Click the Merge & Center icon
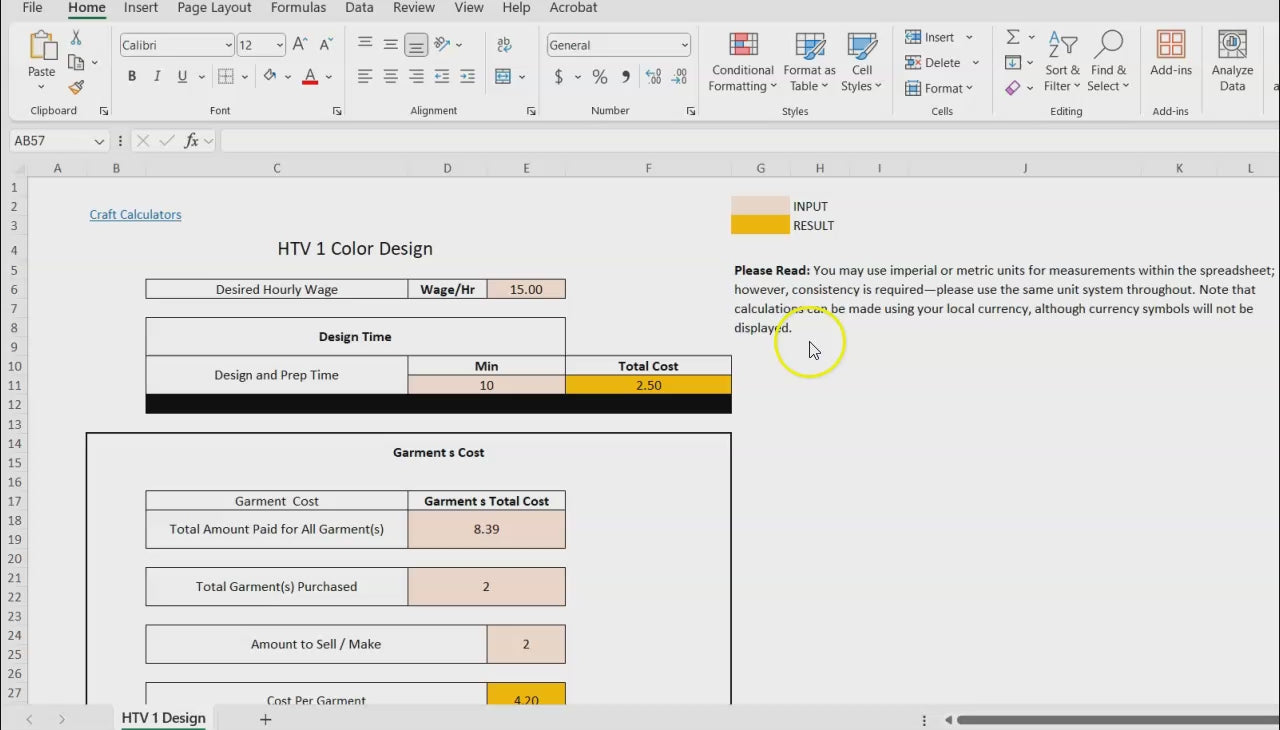This screenshot has width=1280, height=730. coord(503,77)
